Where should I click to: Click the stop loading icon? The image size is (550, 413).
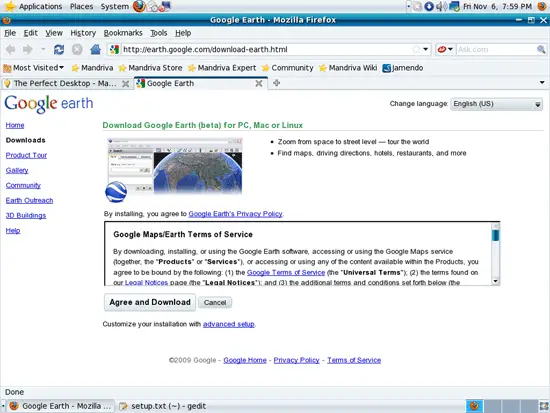(x=77, y=49)
